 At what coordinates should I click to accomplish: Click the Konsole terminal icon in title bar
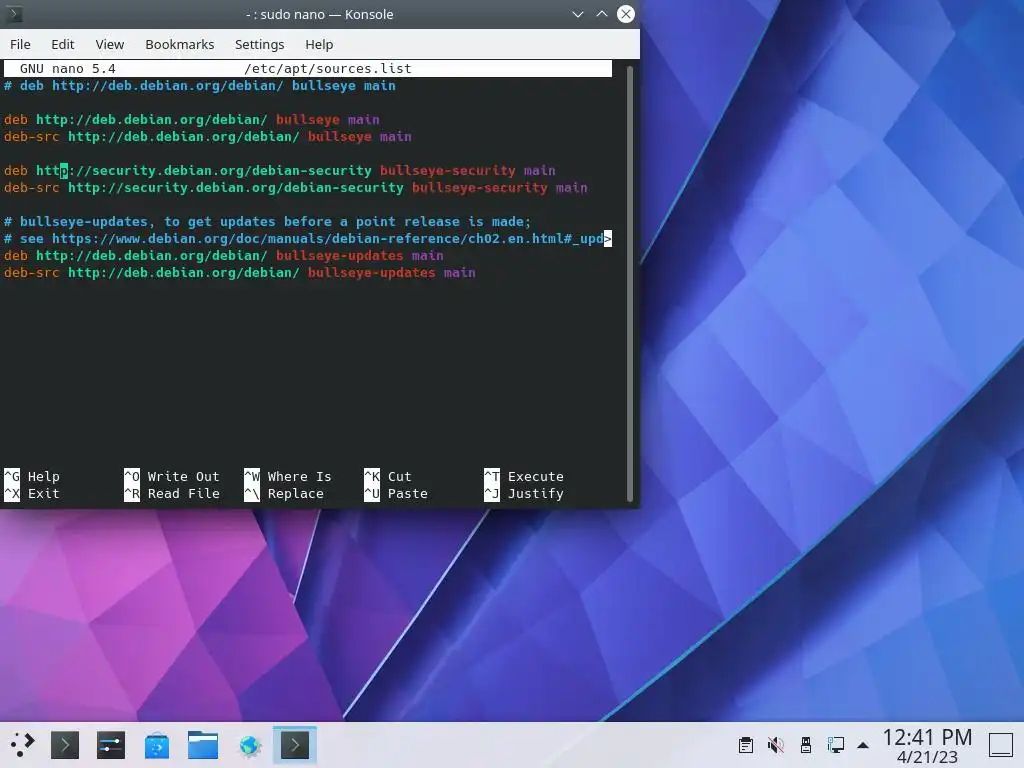click(x=14, y=14)
